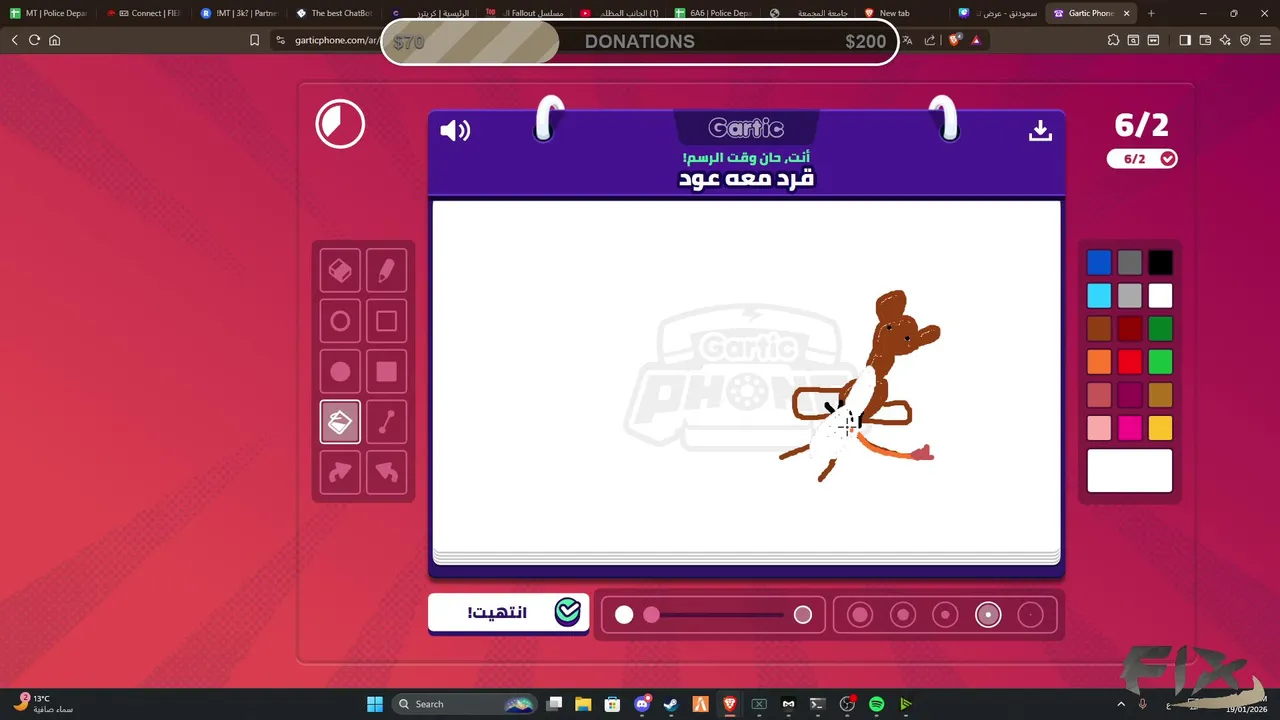Screen dimensions: 1280x720
Task: Pick the dark red color swatch
Action: point(1129,328)
